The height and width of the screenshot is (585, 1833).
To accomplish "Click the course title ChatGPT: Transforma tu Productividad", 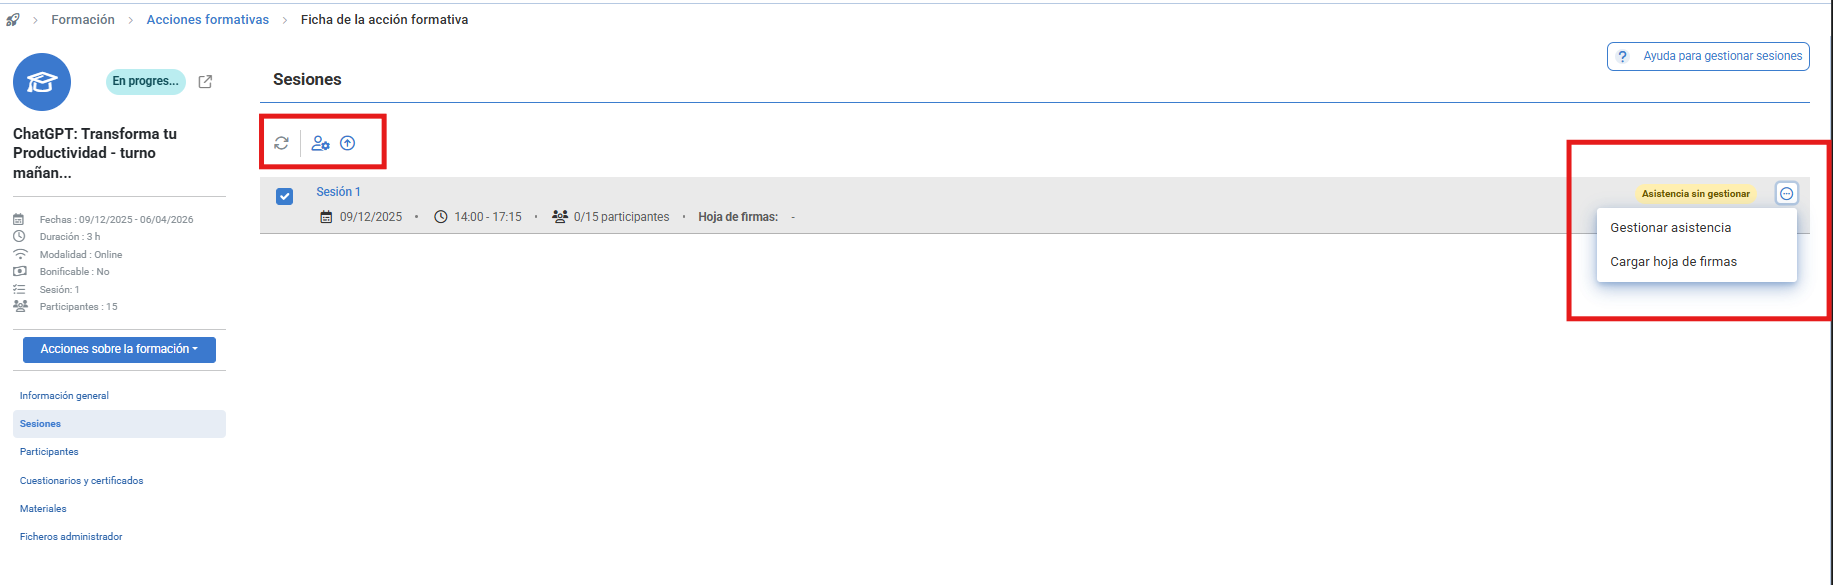I will [95, 153].
